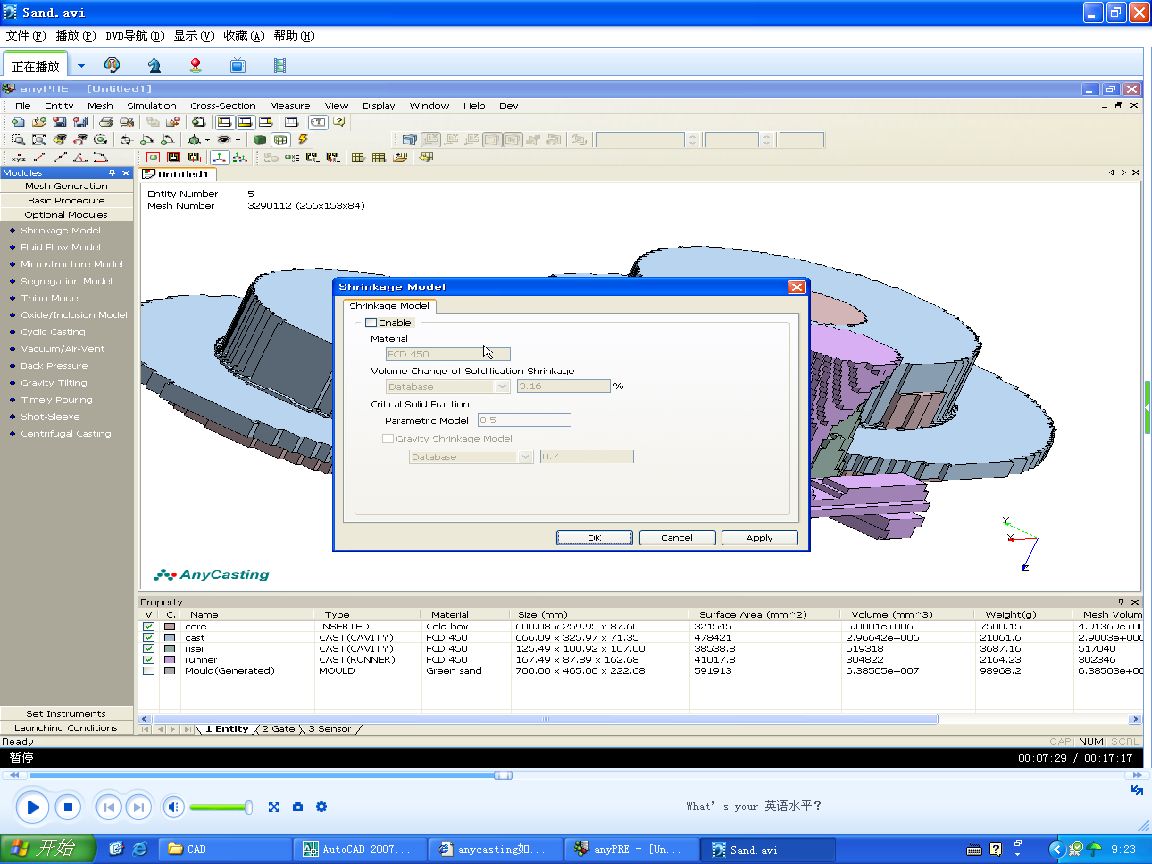1152x864 pixels.
Task: Click the previous track button
Action: (109, 807)
